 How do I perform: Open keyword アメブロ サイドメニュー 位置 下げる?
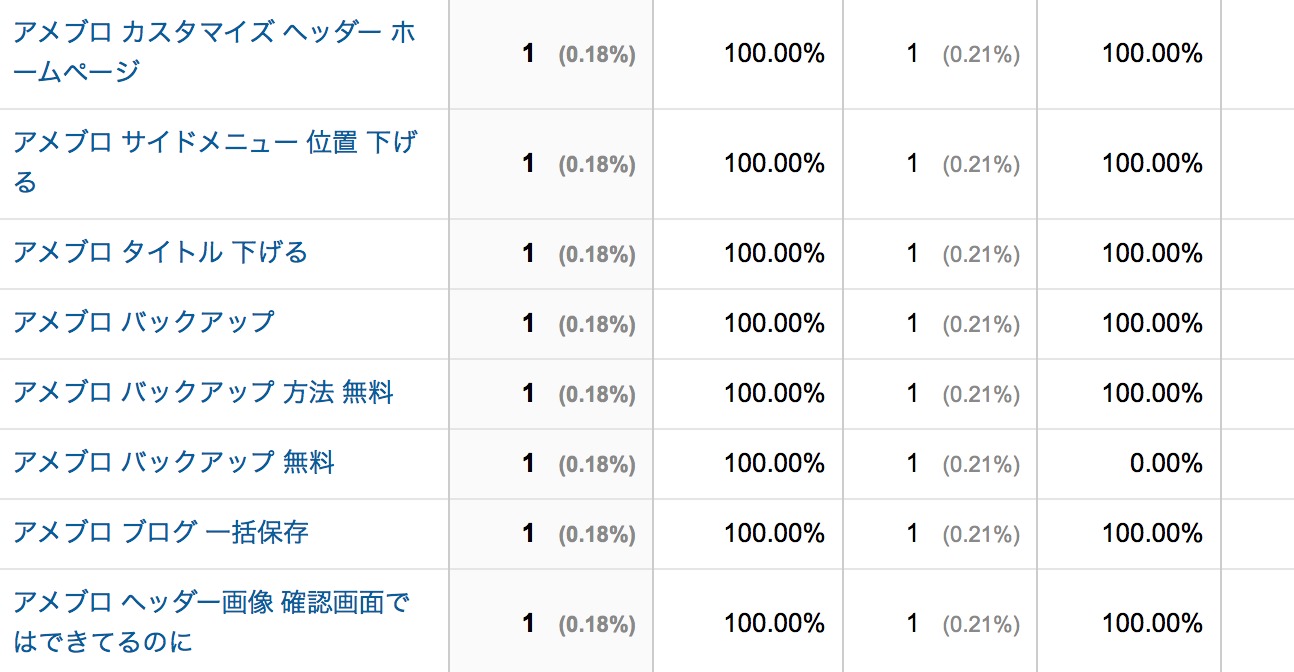tap(214, 162)
